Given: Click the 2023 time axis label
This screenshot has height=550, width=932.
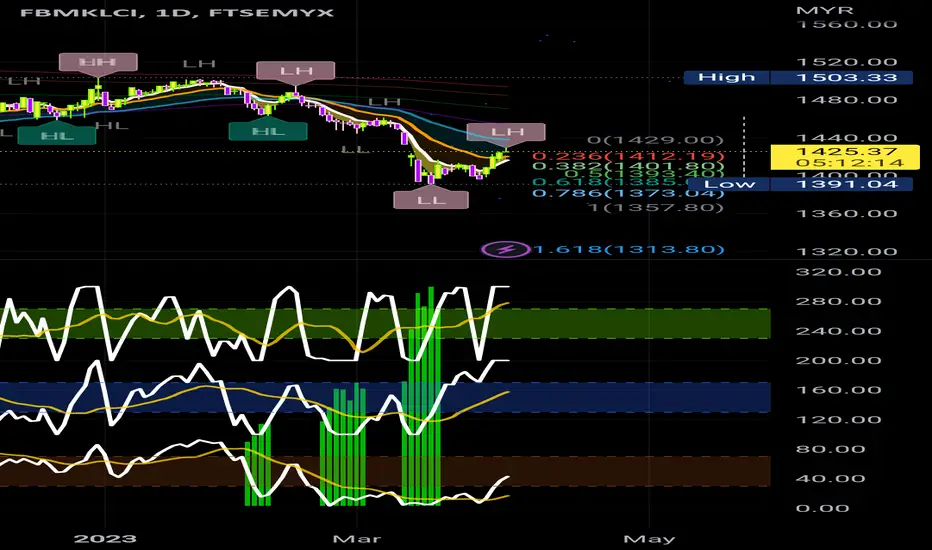Looking at the screenshot, I should point(105,539).
